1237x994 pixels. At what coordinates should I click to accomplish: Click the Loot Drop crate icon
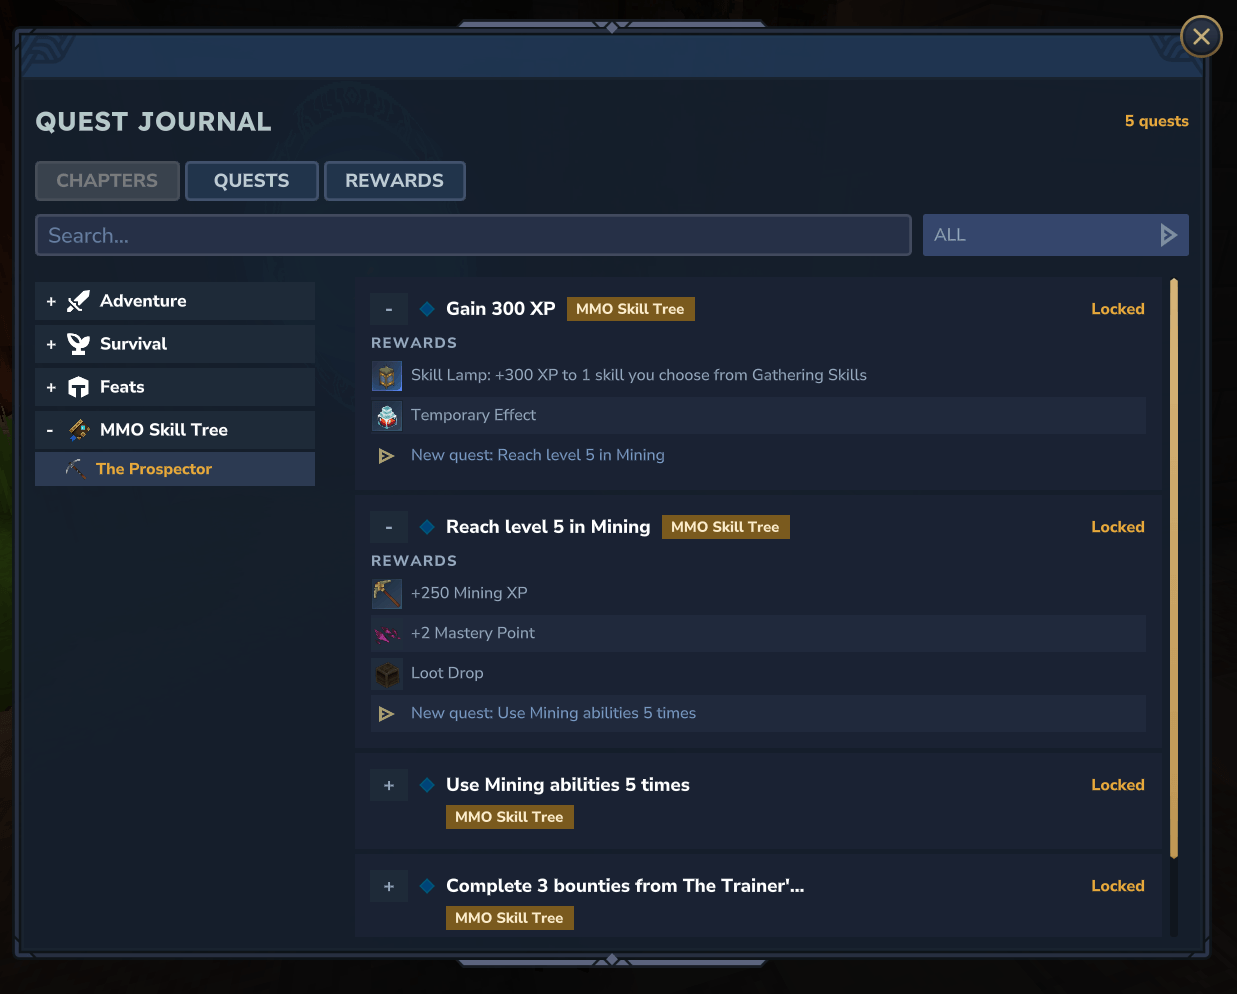(387, 674)
